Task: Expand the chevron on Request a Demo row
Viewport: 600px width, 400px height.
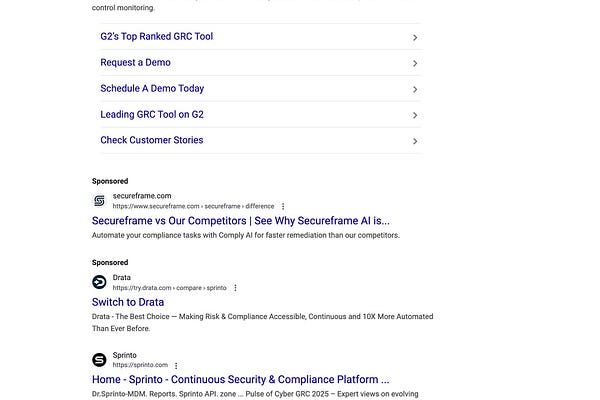Action: (x=415, y=64)
